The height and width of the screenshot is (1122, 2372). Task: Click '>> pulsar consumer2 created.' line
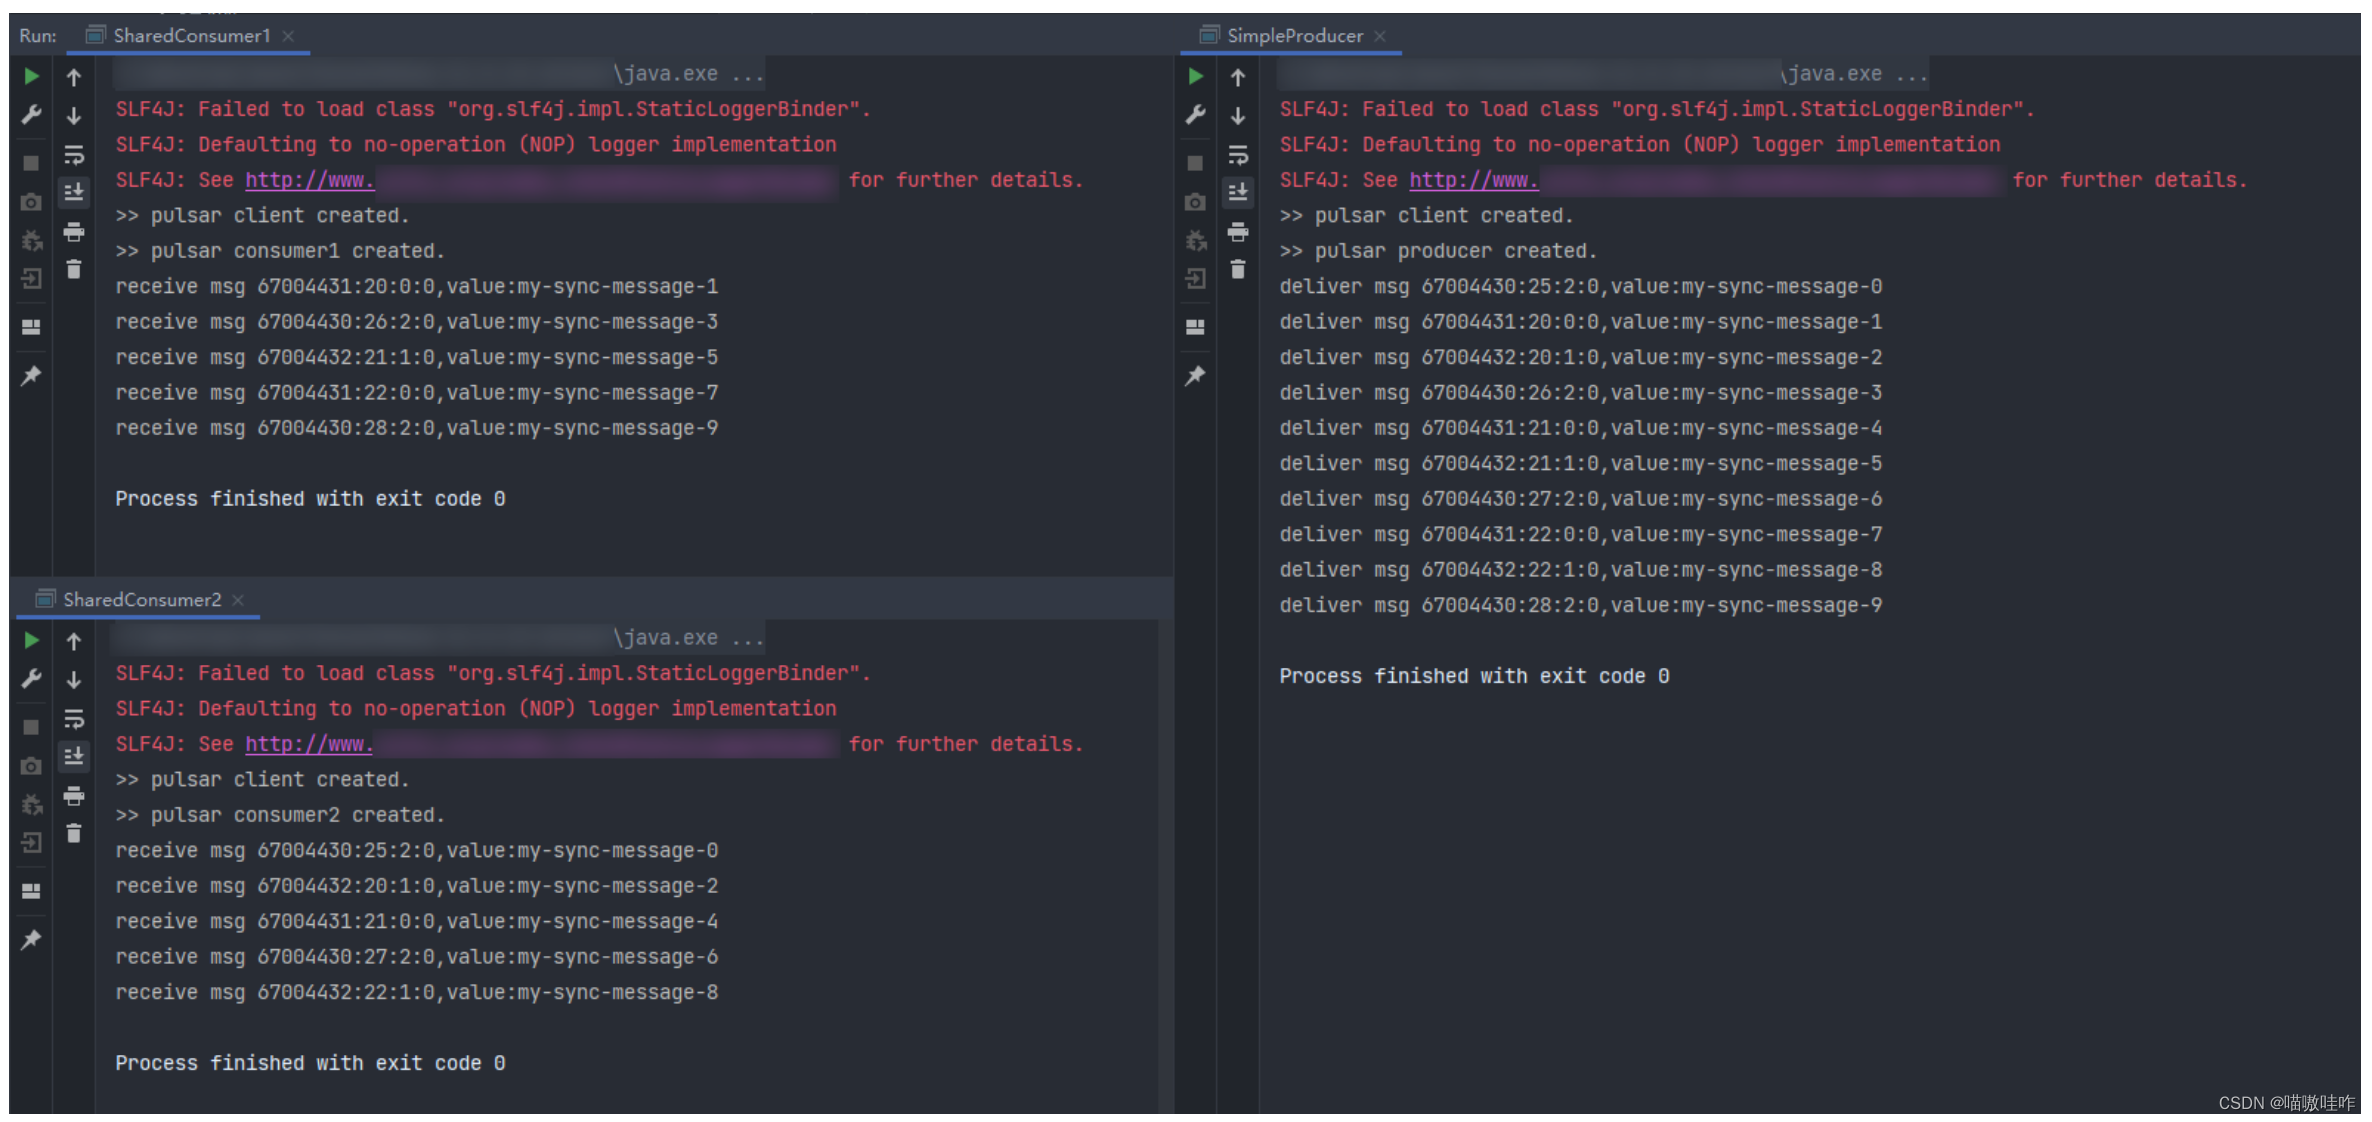click(280, 815)
